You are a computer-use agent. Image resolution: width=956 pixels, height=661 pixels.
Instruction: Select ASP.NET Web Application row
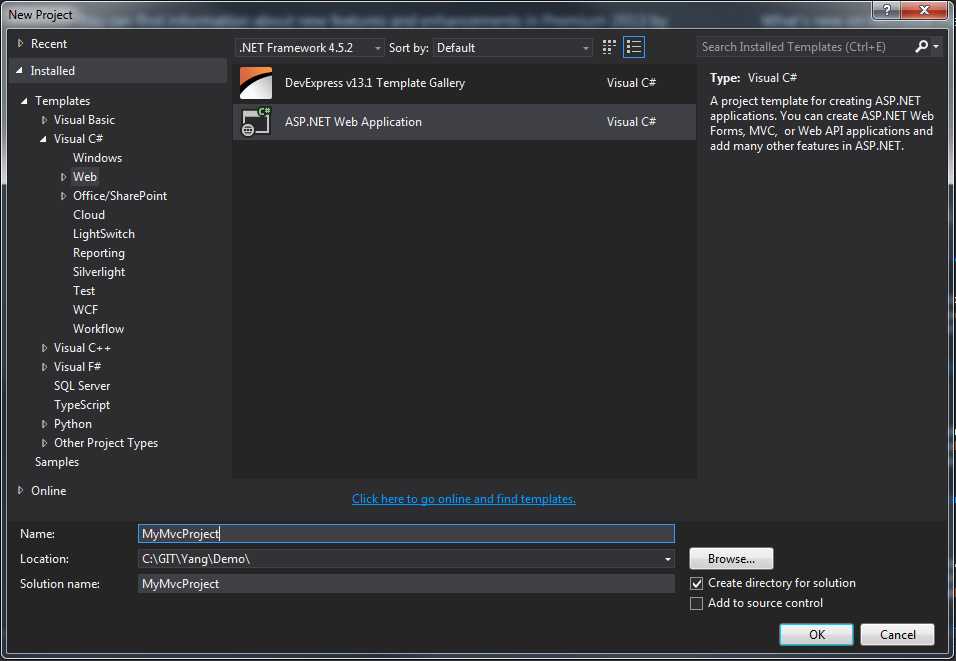(464, 121)
